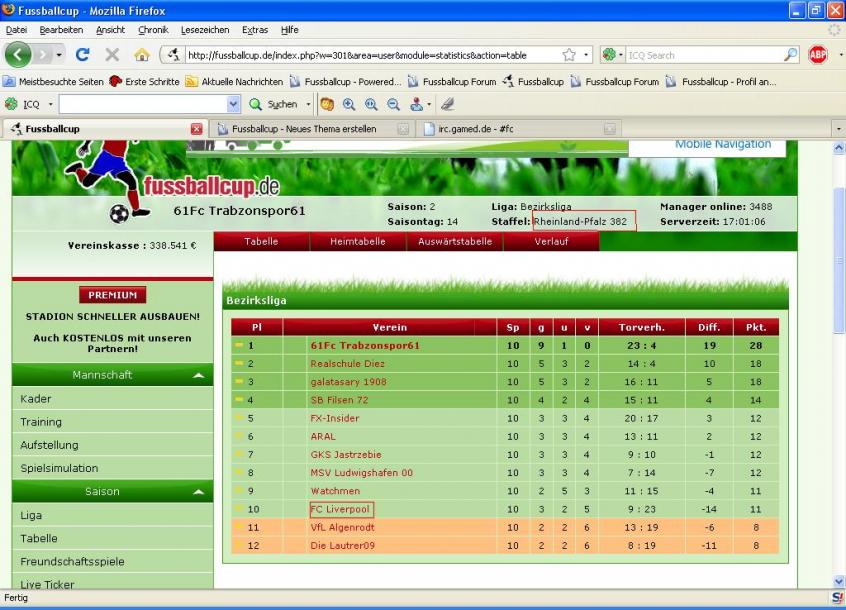Switch to the Auswärtstabelle tab
Viewport: 846px width, 610px height.
click(455, 241)
